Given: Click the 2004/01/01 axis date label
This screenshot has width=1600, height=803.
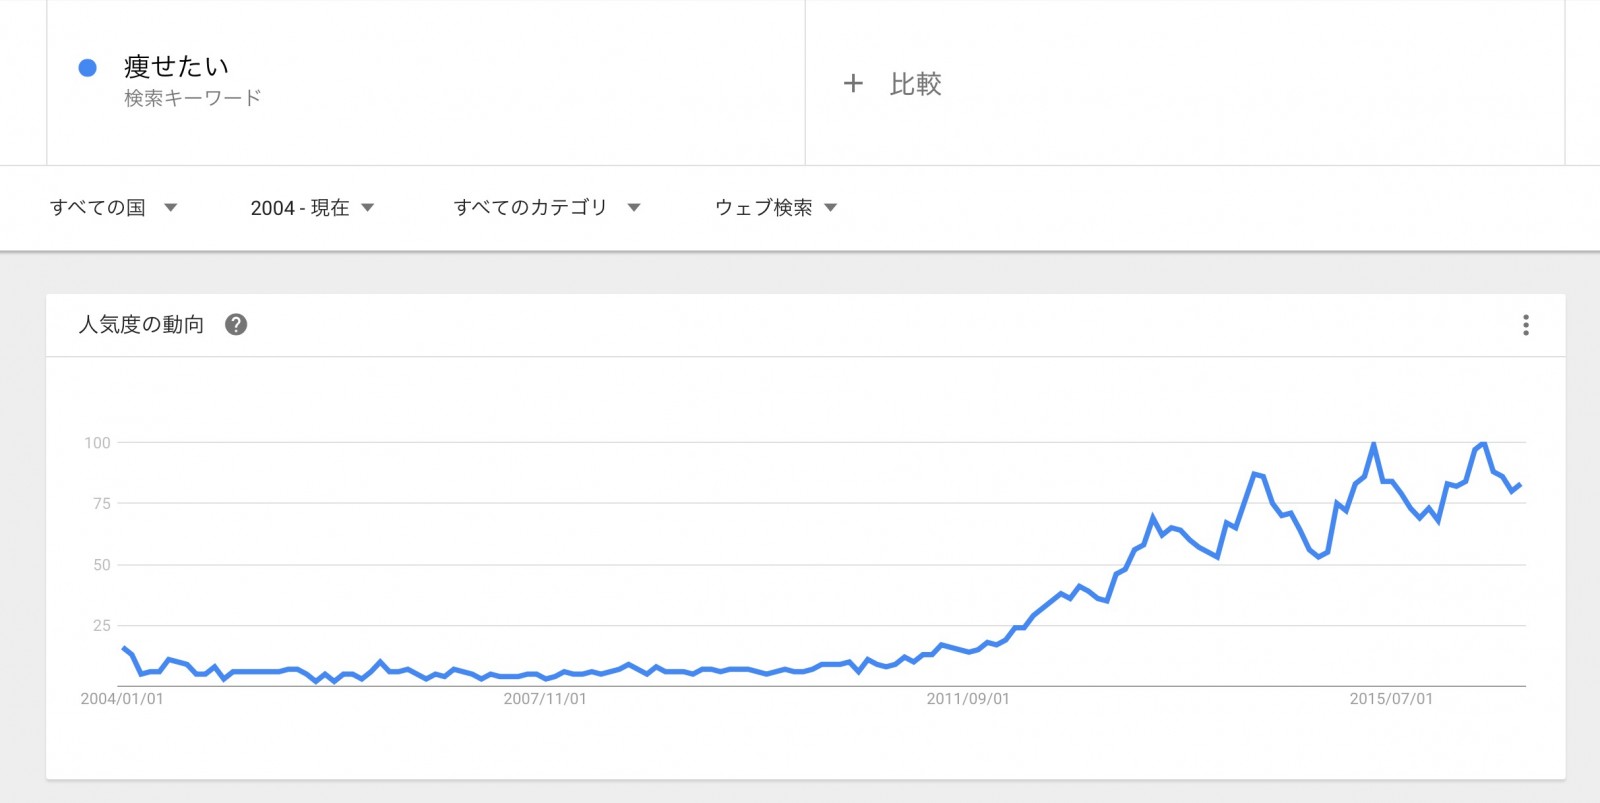Looking at the screenshot, I should pos(122,698).
